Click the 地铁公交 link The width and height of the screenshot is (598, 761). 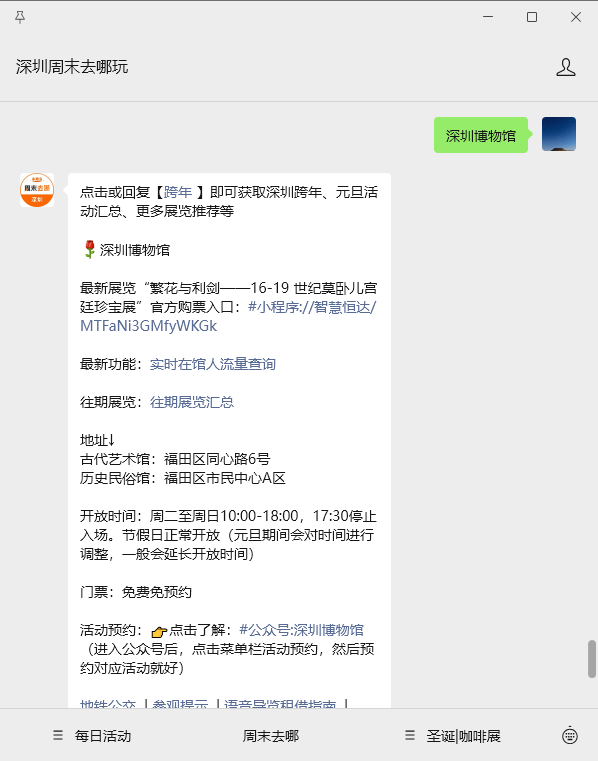pyautogui.click(x=108, y=703)
